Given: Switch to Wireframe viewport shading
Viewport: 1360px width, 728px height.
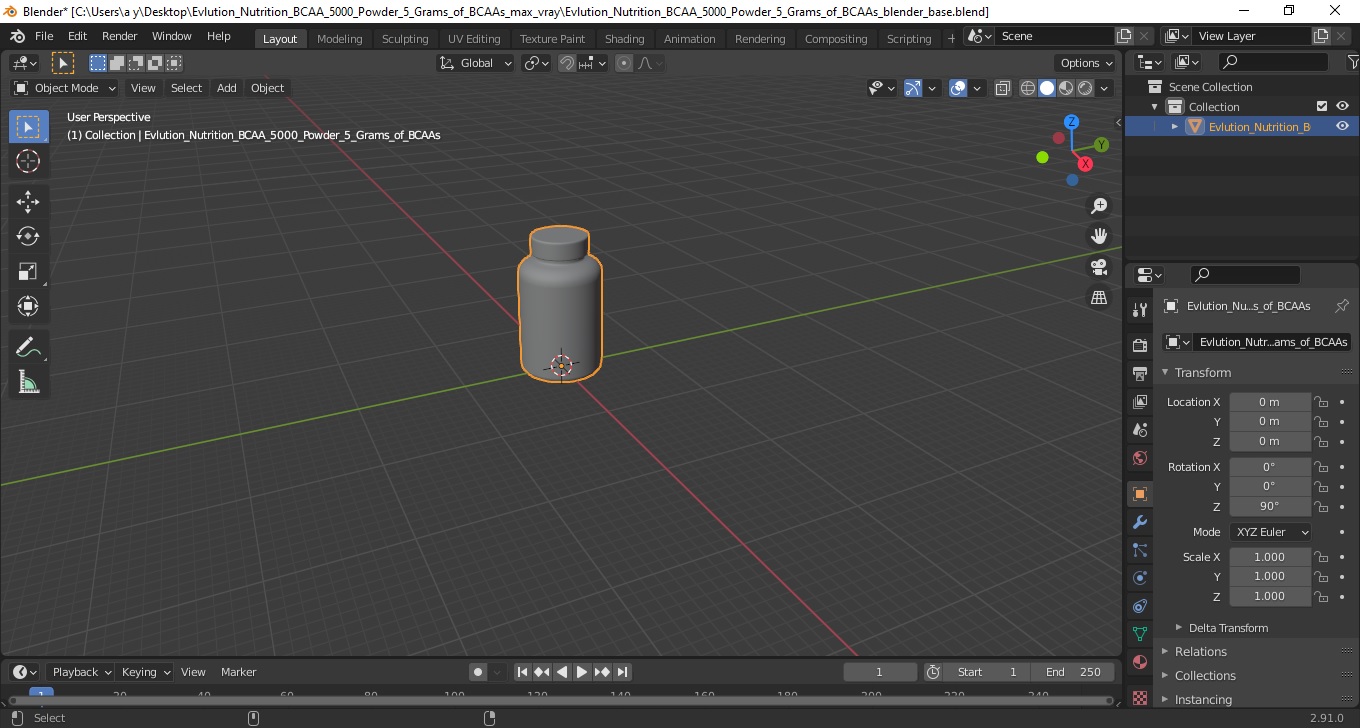Looking at the screenshot, I should pyautogui.click(x=1028, y=88).
